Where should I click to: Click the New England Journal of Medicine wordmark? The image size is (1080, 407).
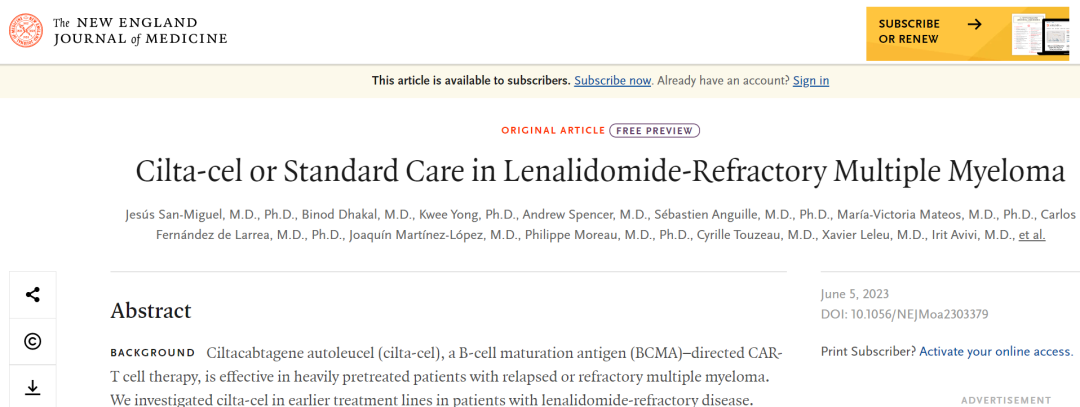click(140, 31)
